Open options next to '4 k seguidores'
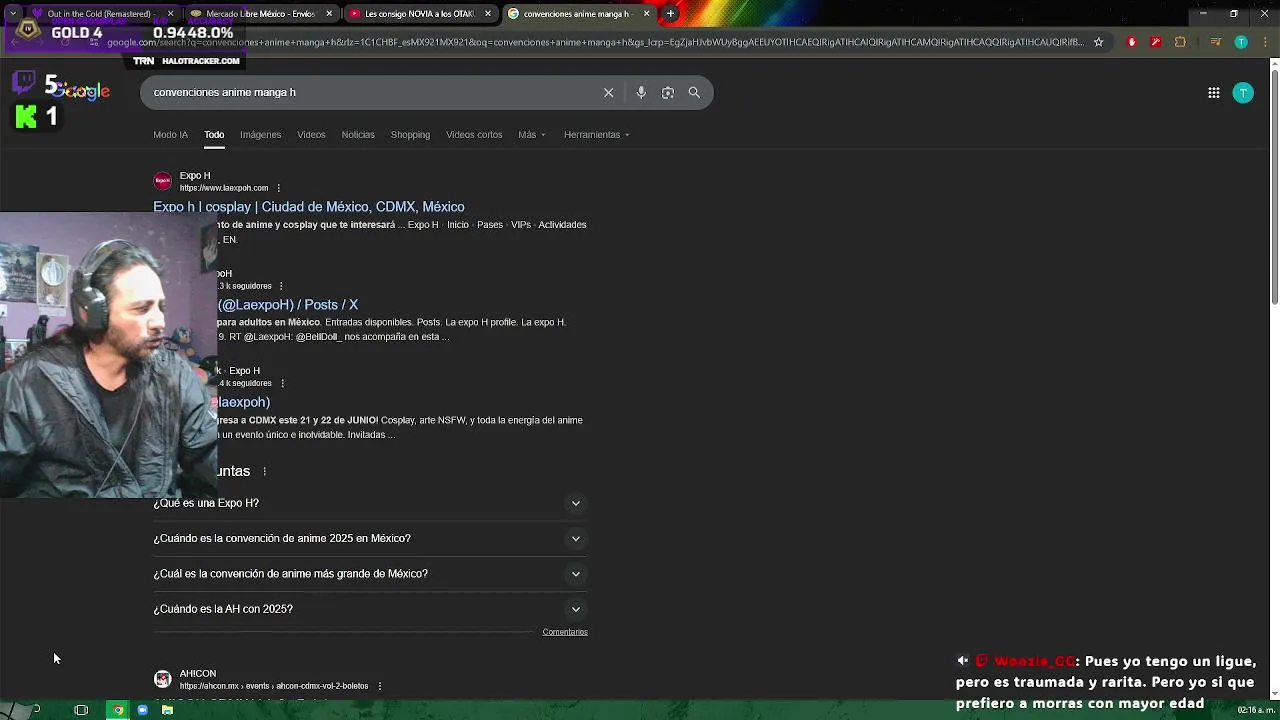Screen dimensions: 1280x720 [282, 383]
